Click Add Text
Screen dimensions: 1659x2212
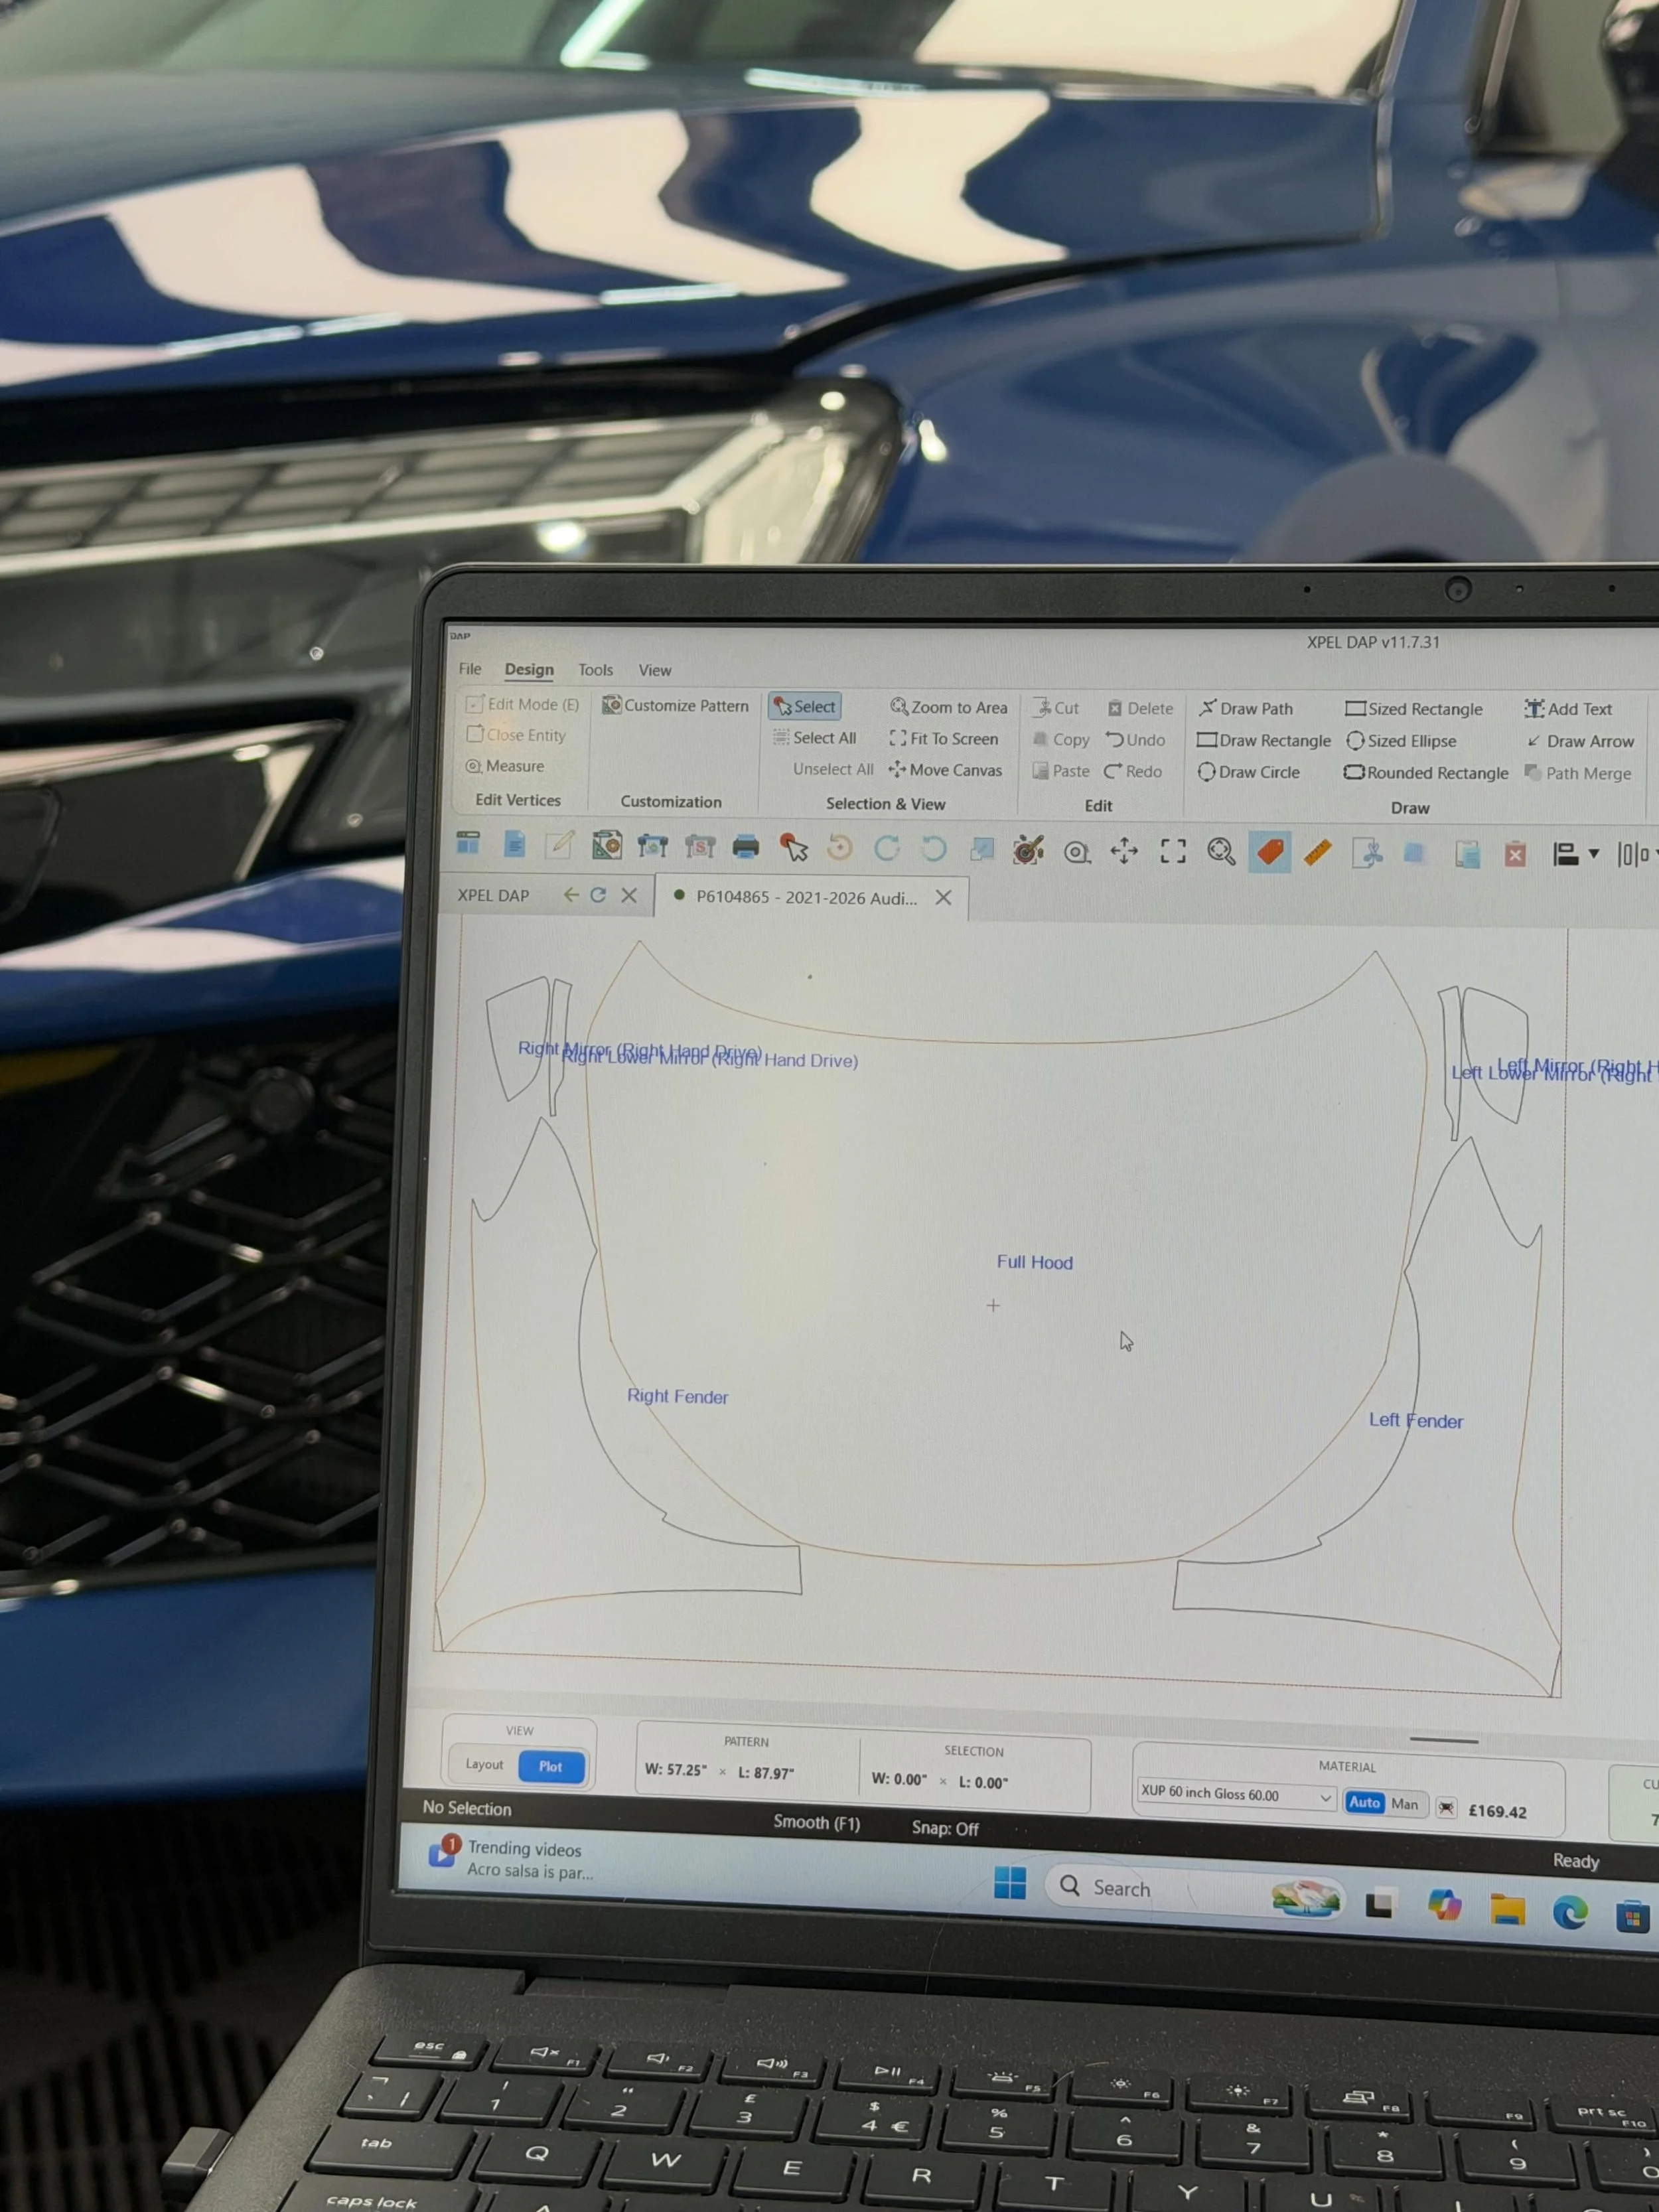(1568, 709)
